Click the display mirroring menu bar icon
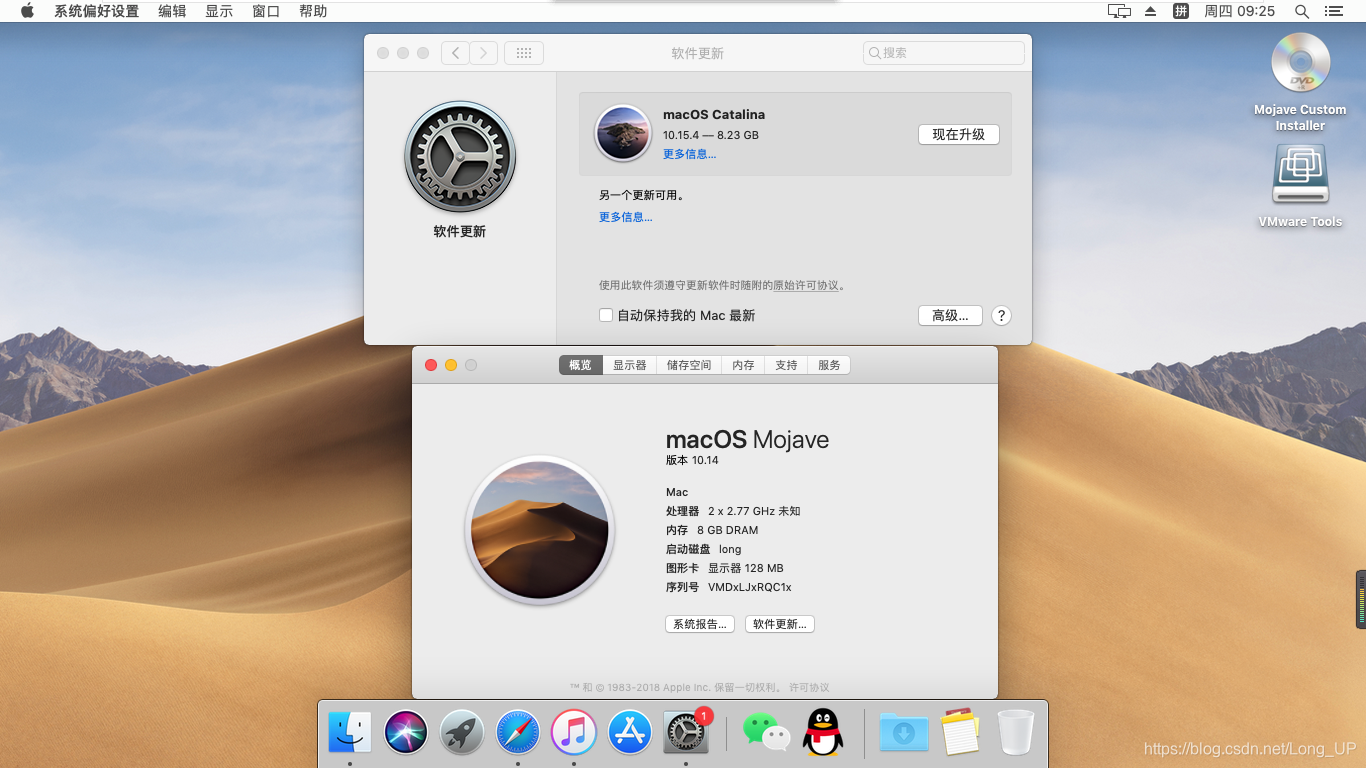 coord(1119,11)
